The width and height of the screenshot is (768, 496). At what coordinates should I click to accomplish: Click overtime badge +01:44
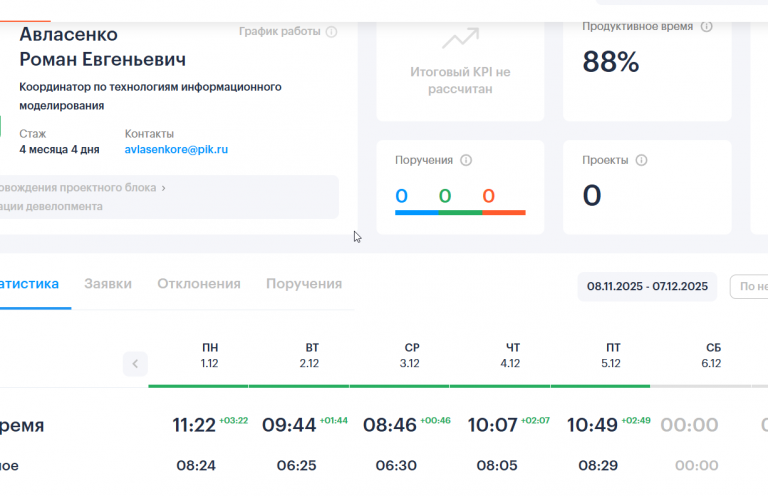(x=334, y=421)
